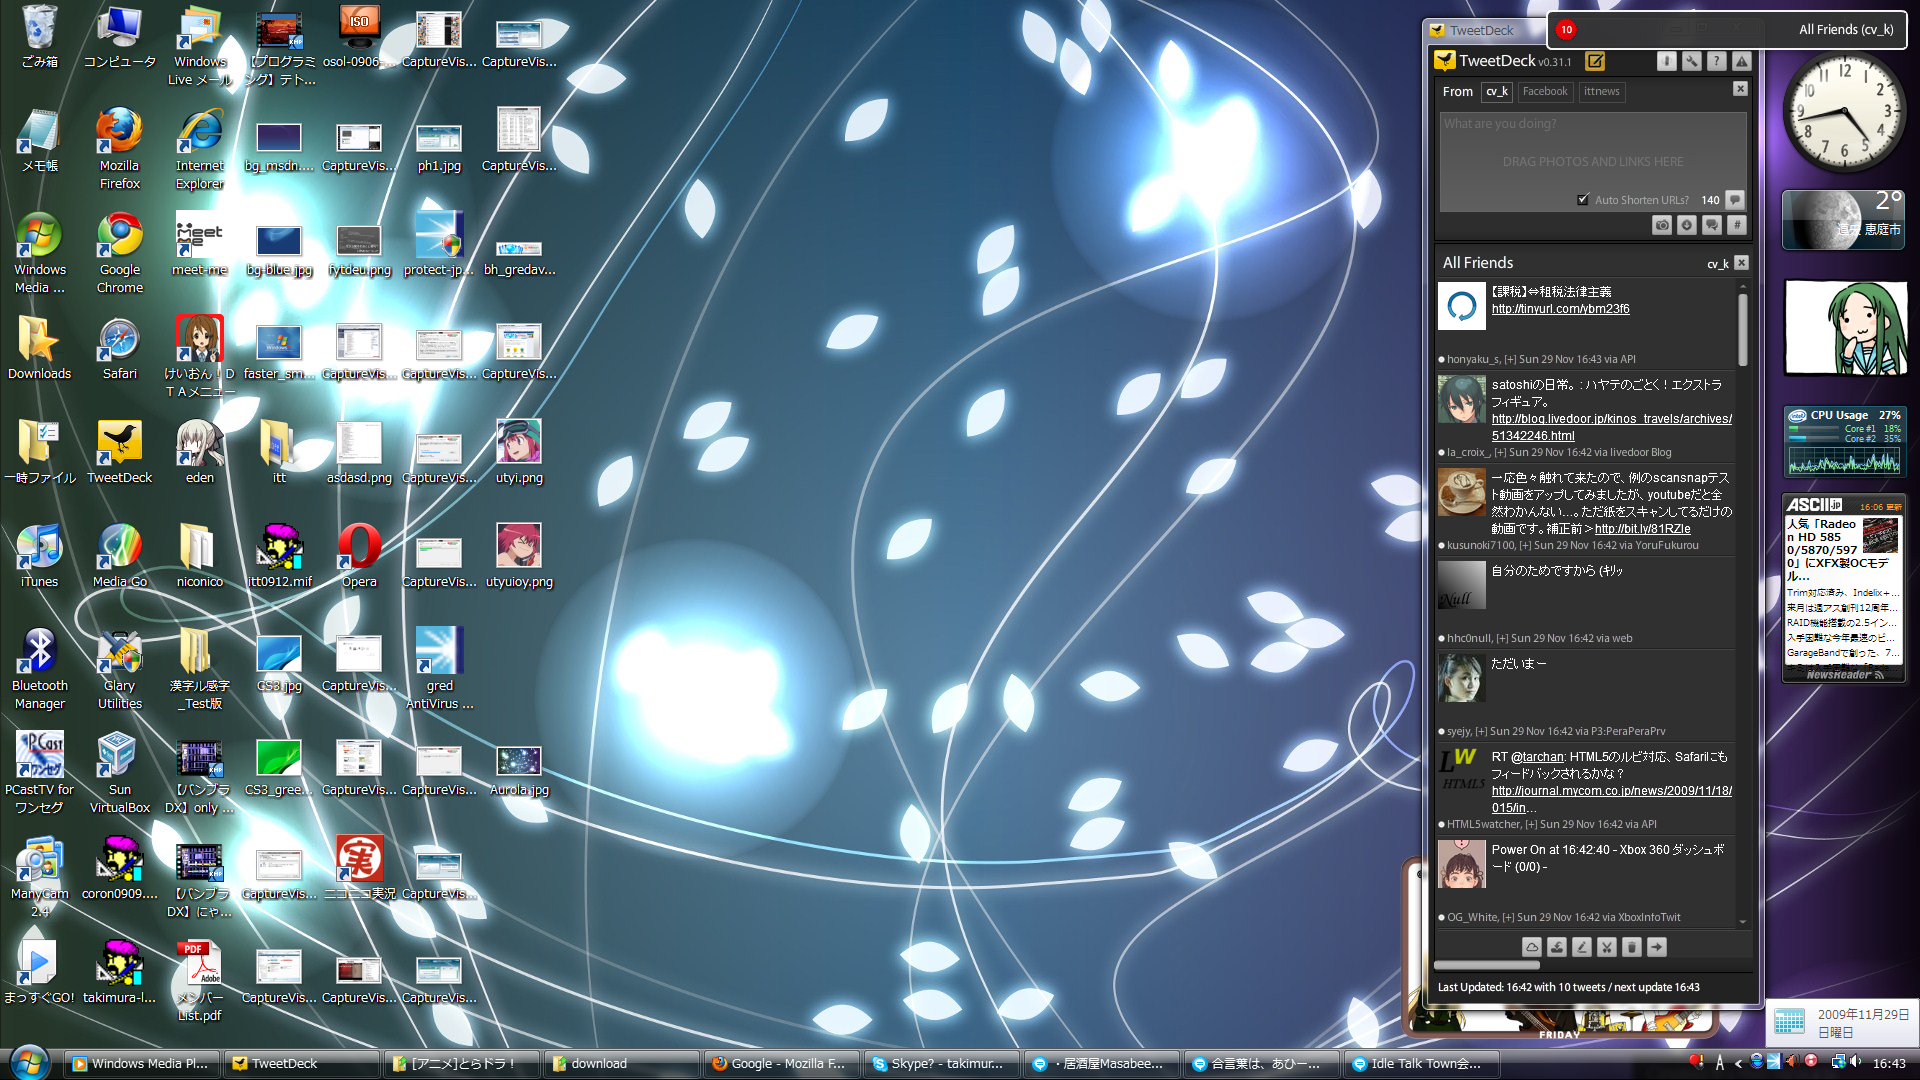Toggle ittnews From account button
The width and height of the screenshot is (1920, 1080).
1602,92
